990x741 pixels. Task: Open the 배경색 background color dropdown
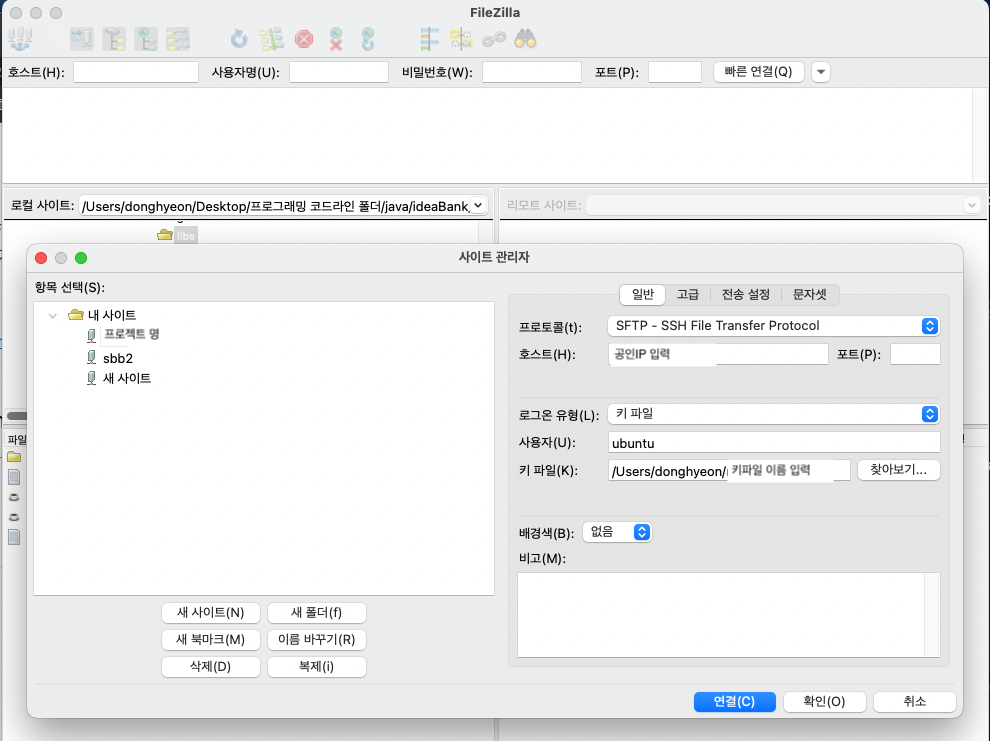click(617, 532)
